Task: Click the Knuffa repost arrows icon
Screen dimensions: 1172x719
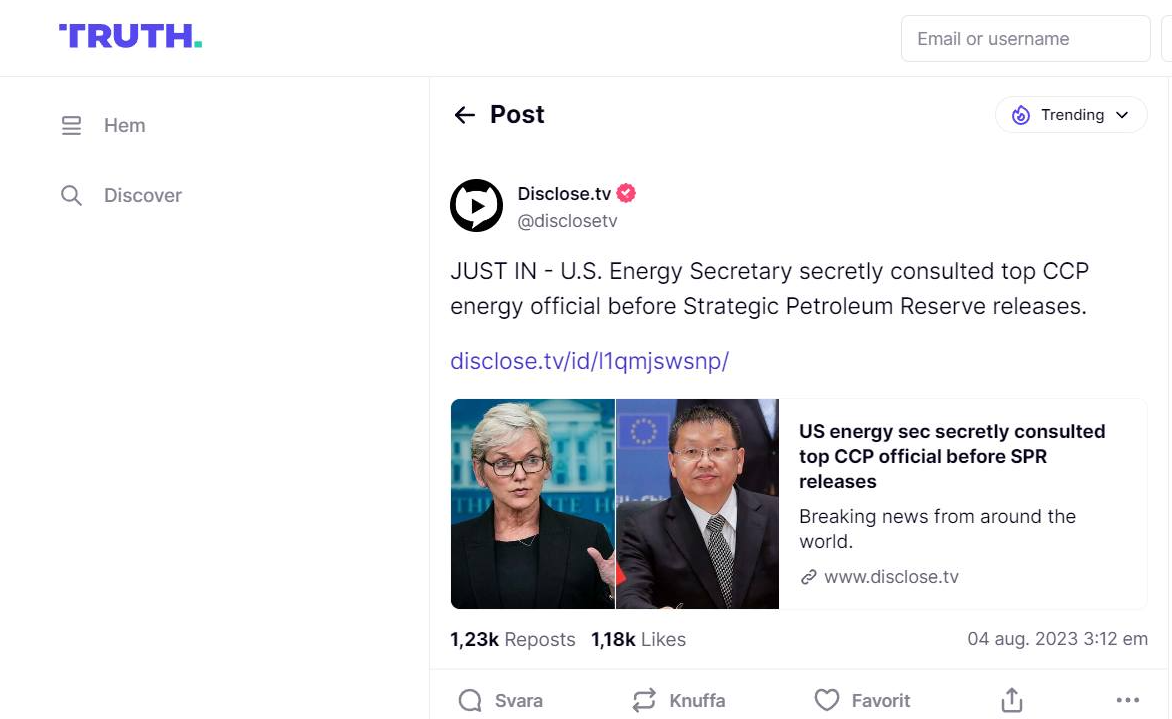Action: (x=645, y=700)
